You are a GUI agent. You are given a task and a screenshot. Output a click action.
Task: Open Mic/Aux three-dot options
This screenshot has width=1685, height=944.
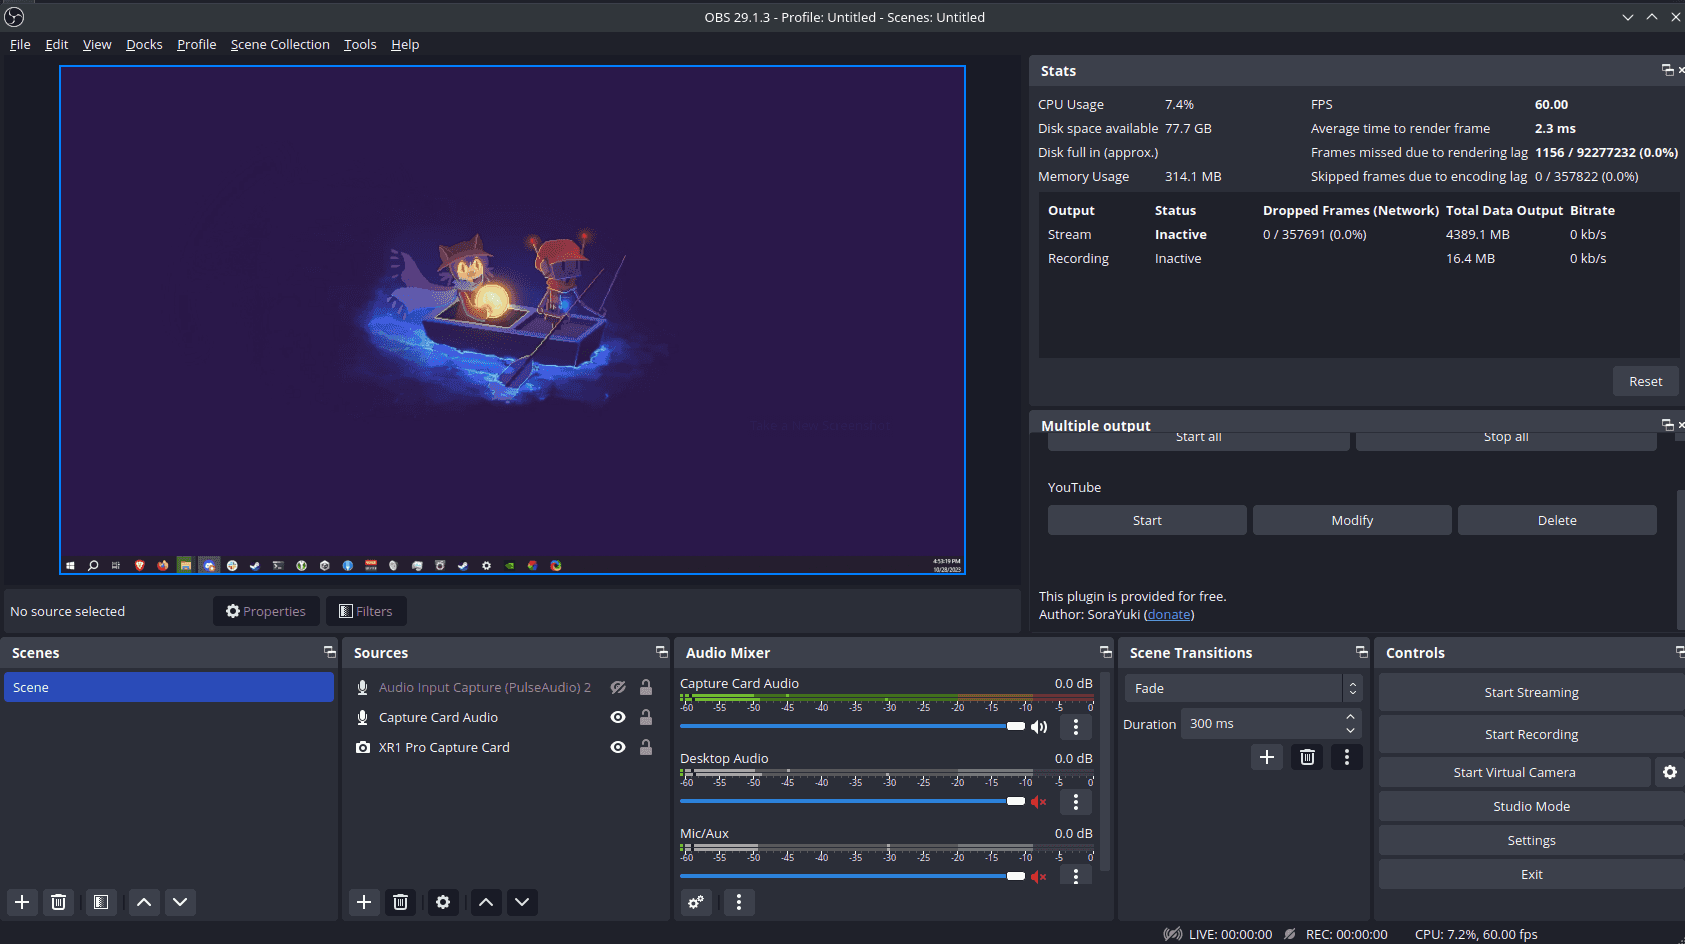pyautogui.click(x=1076, y=877)
